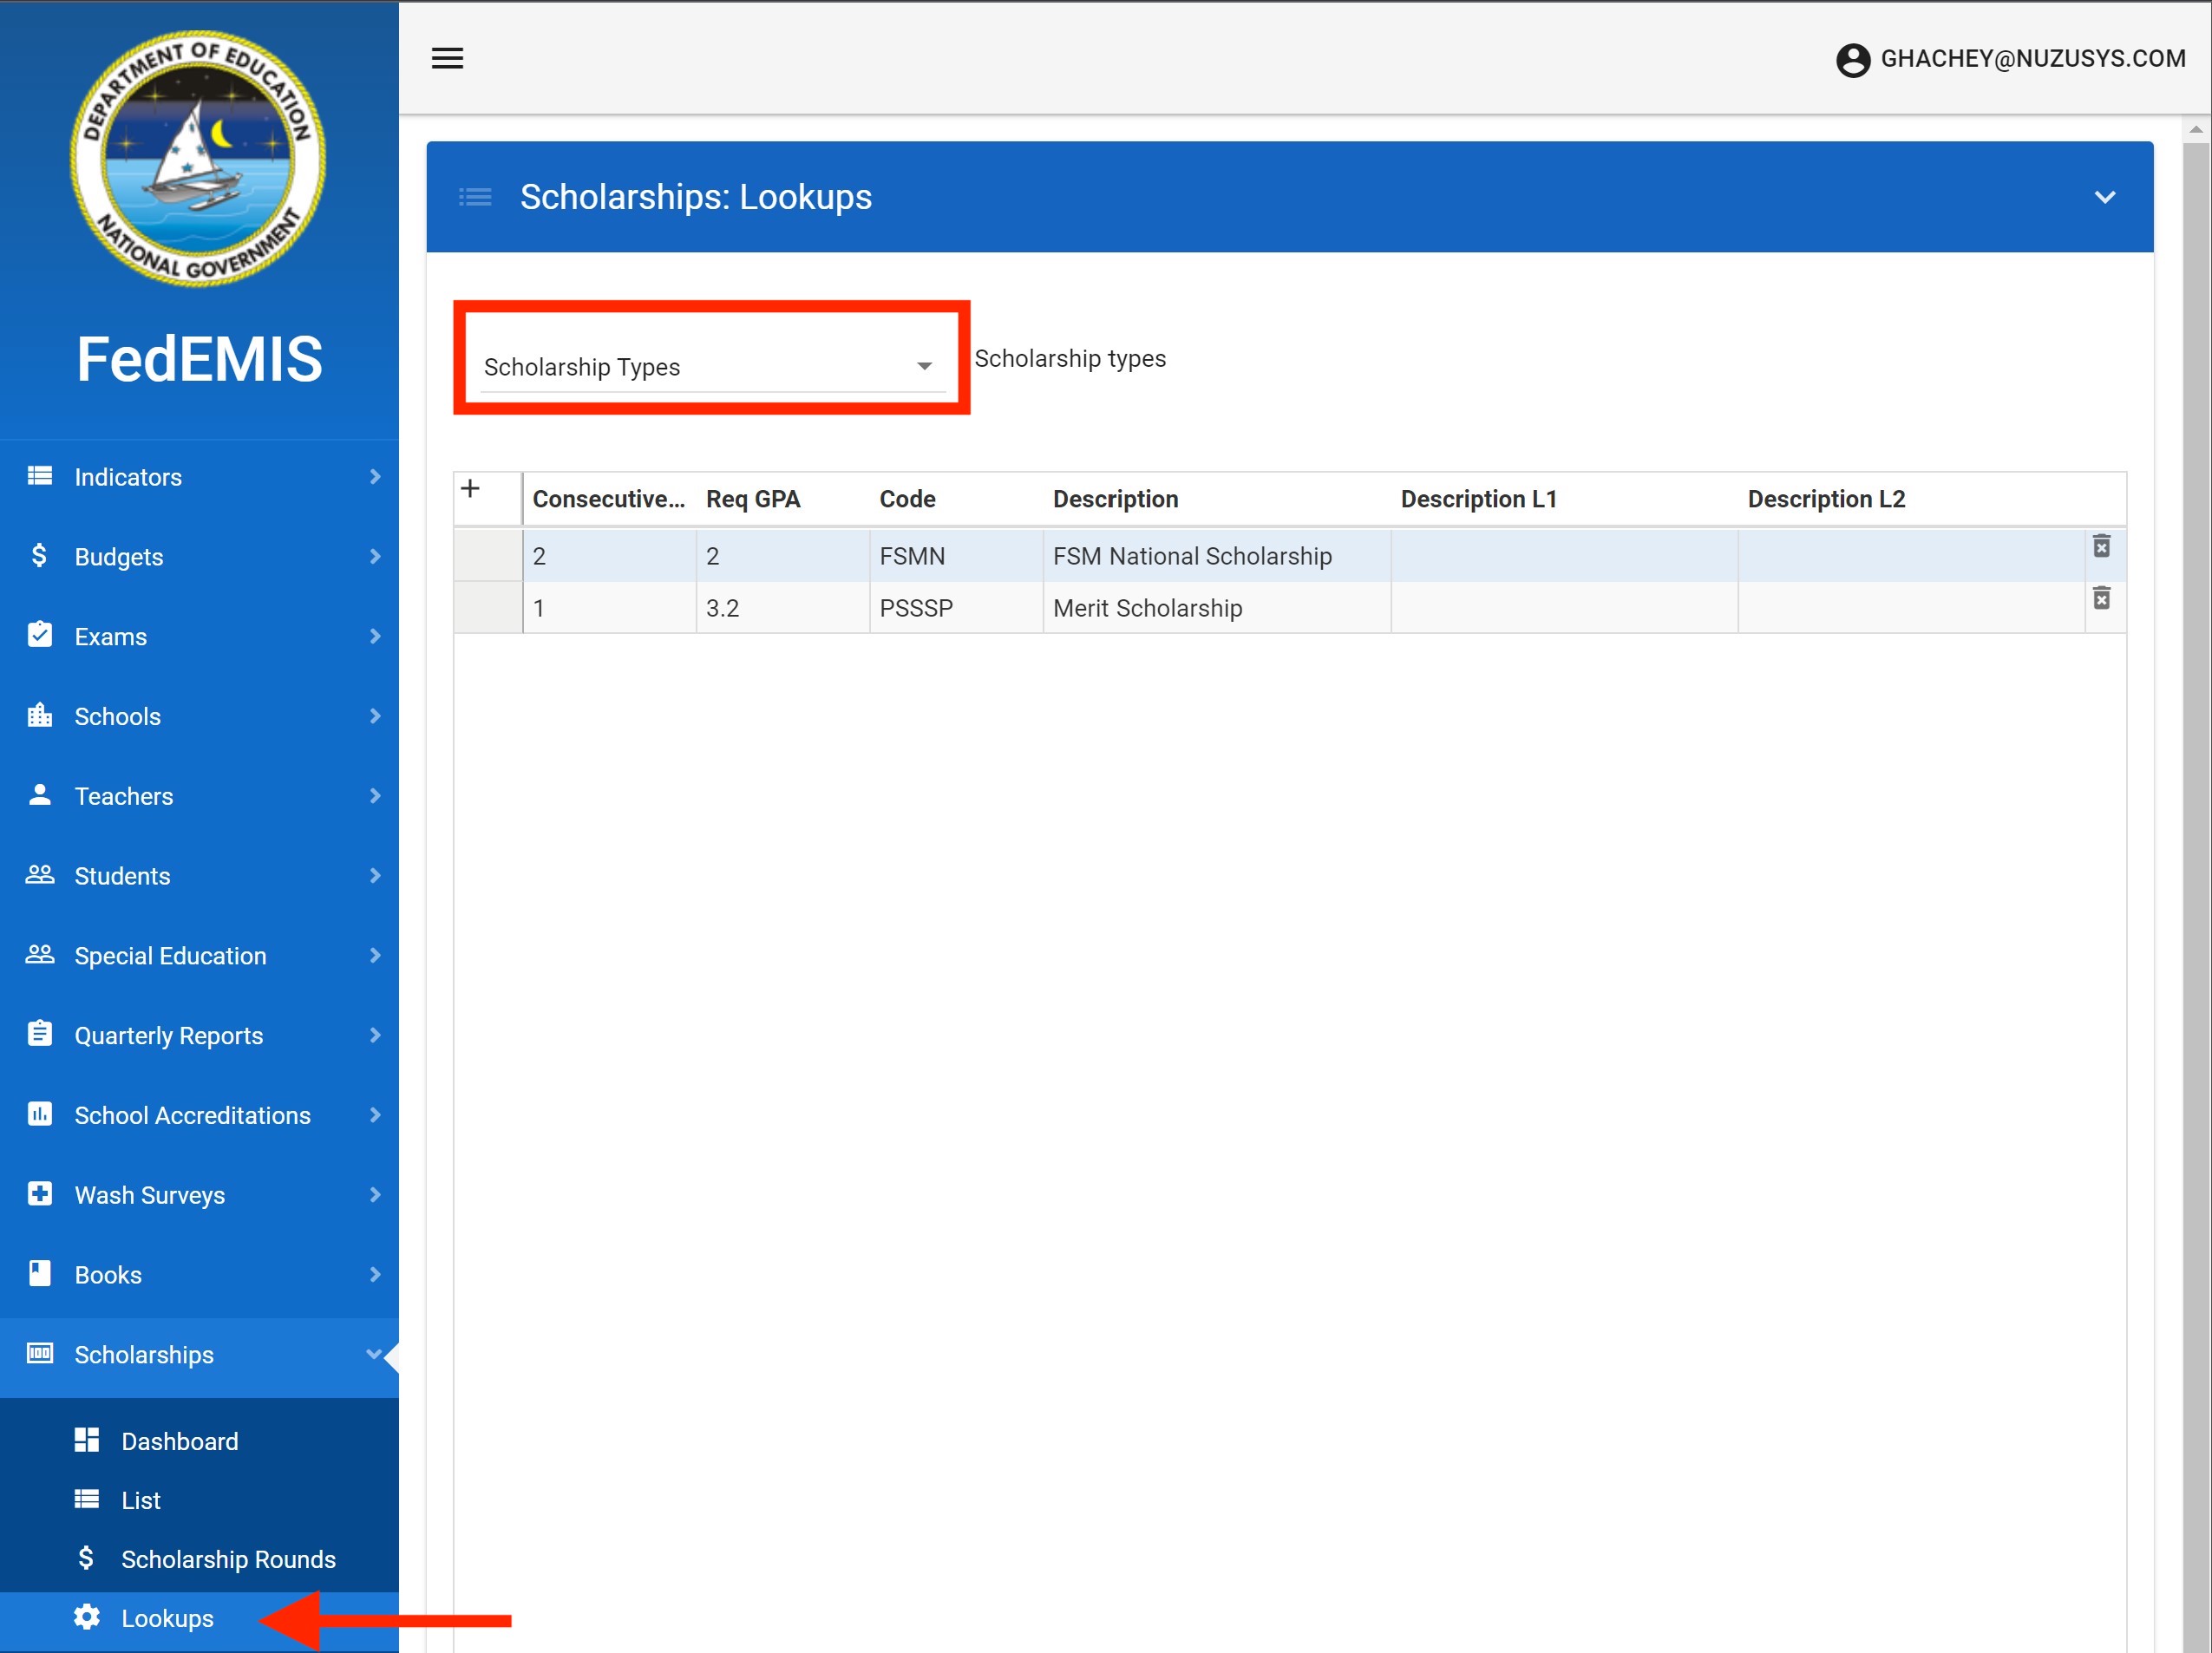The image size is (2212, 1653).
Task: Delete the Merit Scholarship row
Action: pyautogui.click(x=2101, y=599)
